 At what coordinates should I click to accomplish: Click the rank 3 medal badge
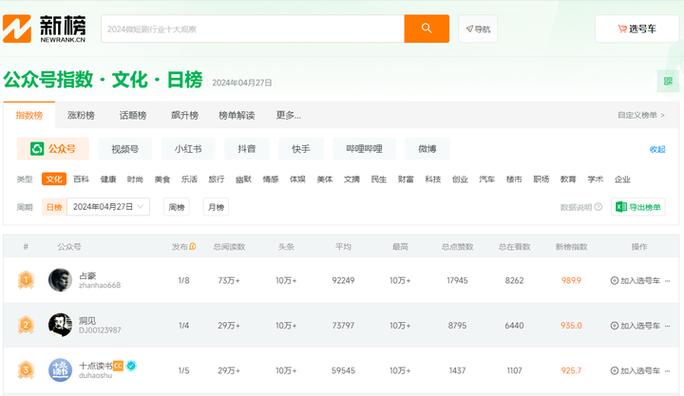(x=26, y=370)
